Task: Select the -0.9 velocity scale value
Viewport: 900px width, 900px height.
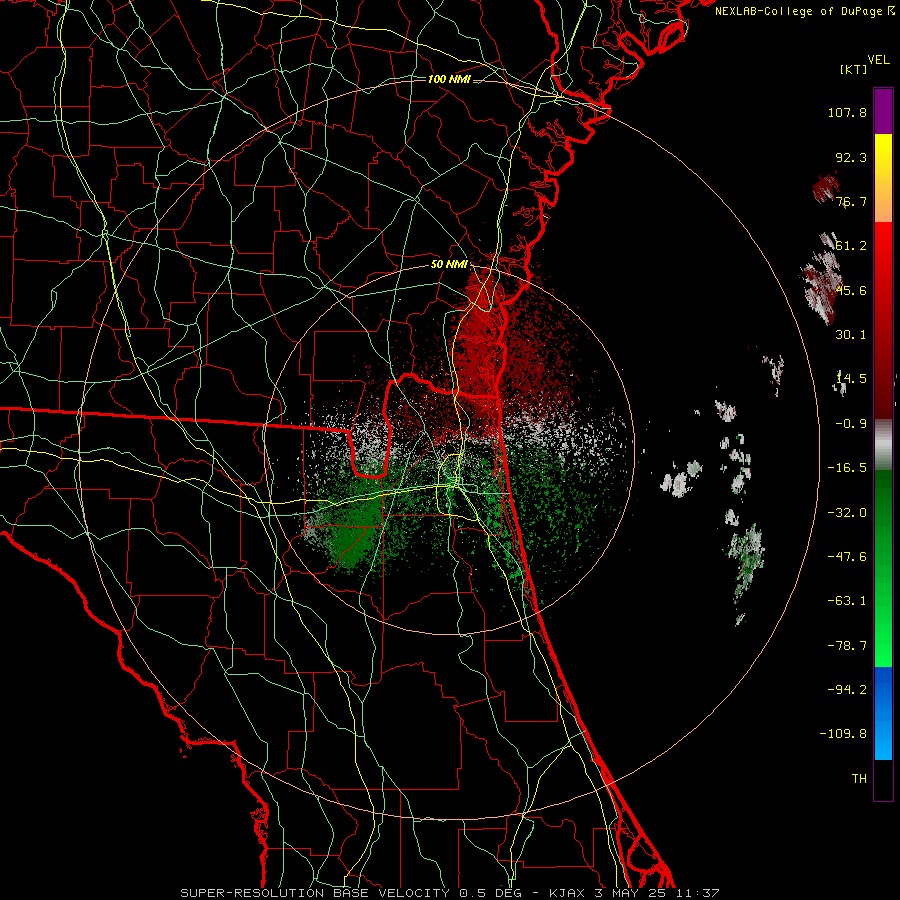Action: 851,424
